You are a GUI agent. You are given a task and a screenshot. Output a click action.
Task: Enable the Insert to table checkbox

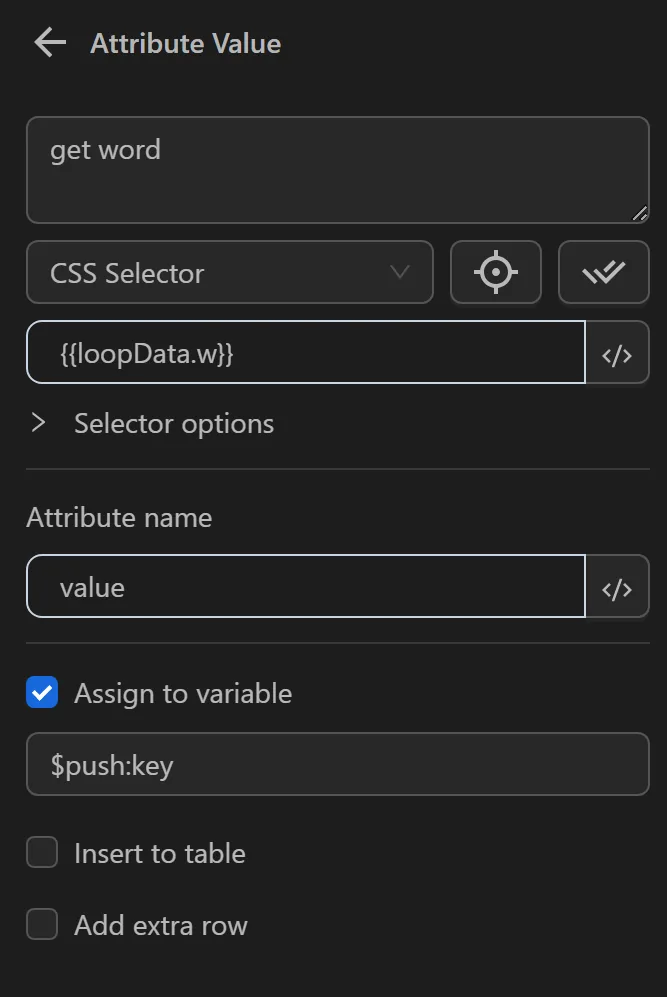pyautogui.click(x=42, y=852)
